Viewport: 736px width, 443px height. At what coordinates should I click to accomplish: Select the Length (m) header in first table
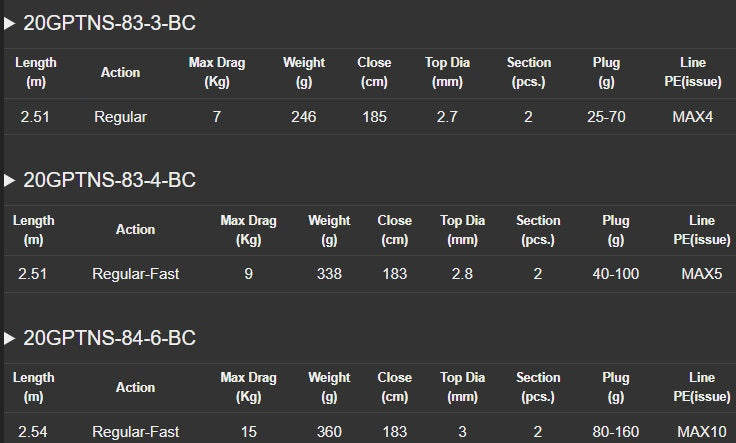[x=36, y=72]
